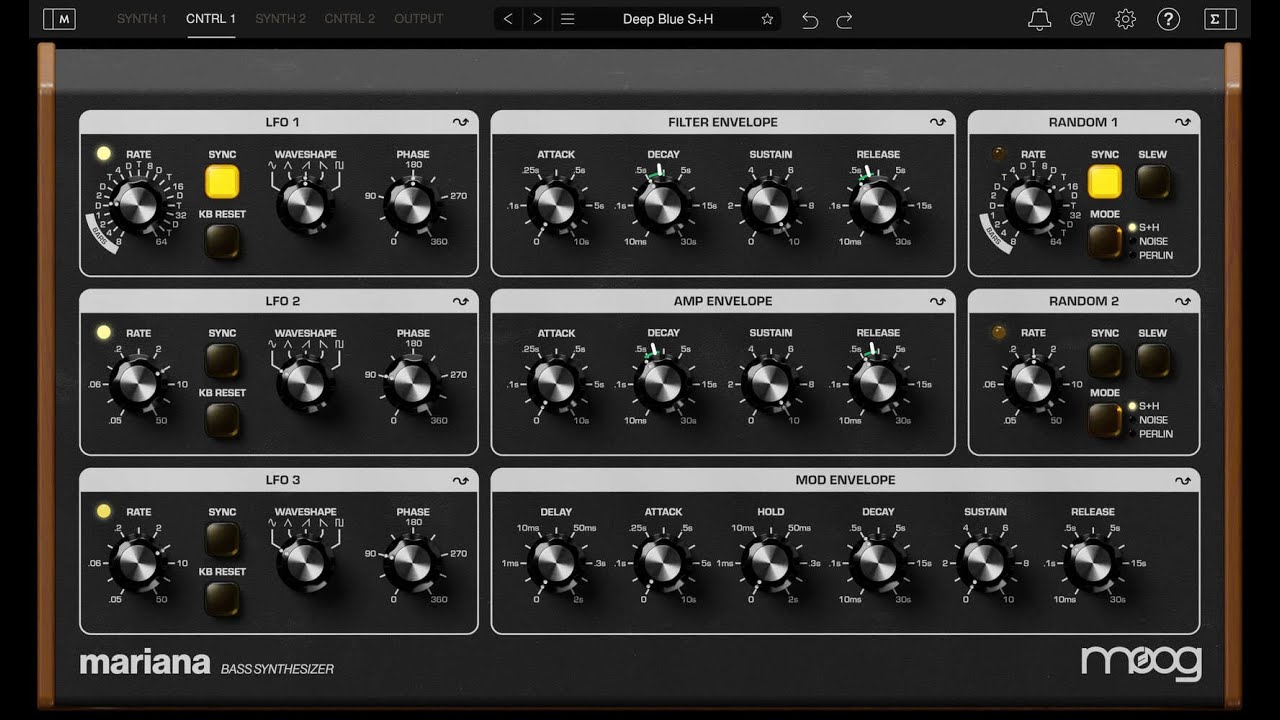Viewport: 1280px width, 720px height.
Task: Click Mod Envelope HOLD knob
Action: pyautogui.click(x=770, y=563)
